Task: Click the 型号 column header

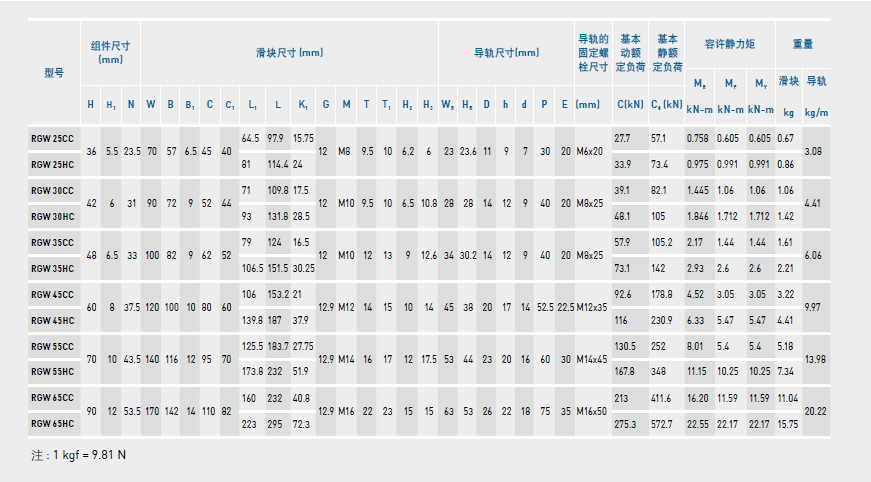Action: click(x=54, y=73)
